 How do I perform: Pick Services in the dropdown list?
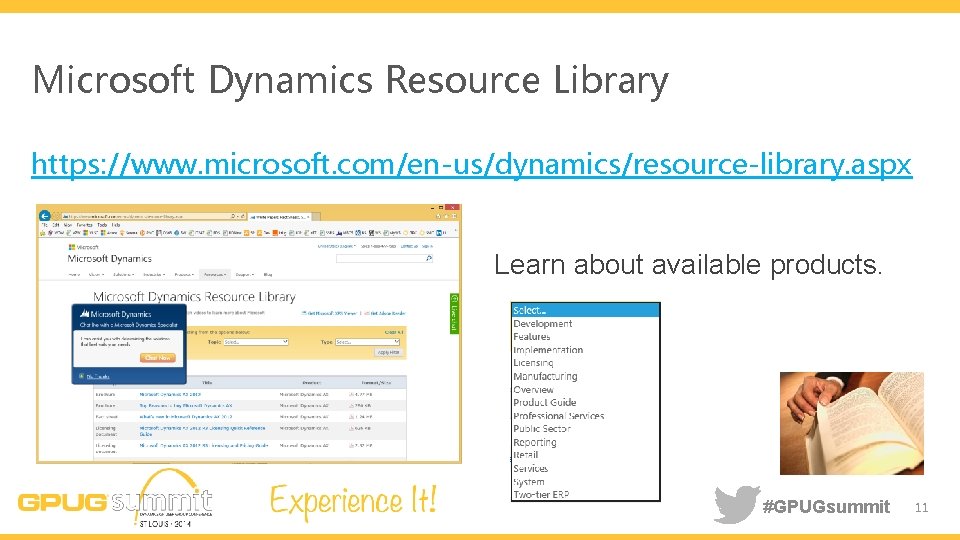coord(530,468)
